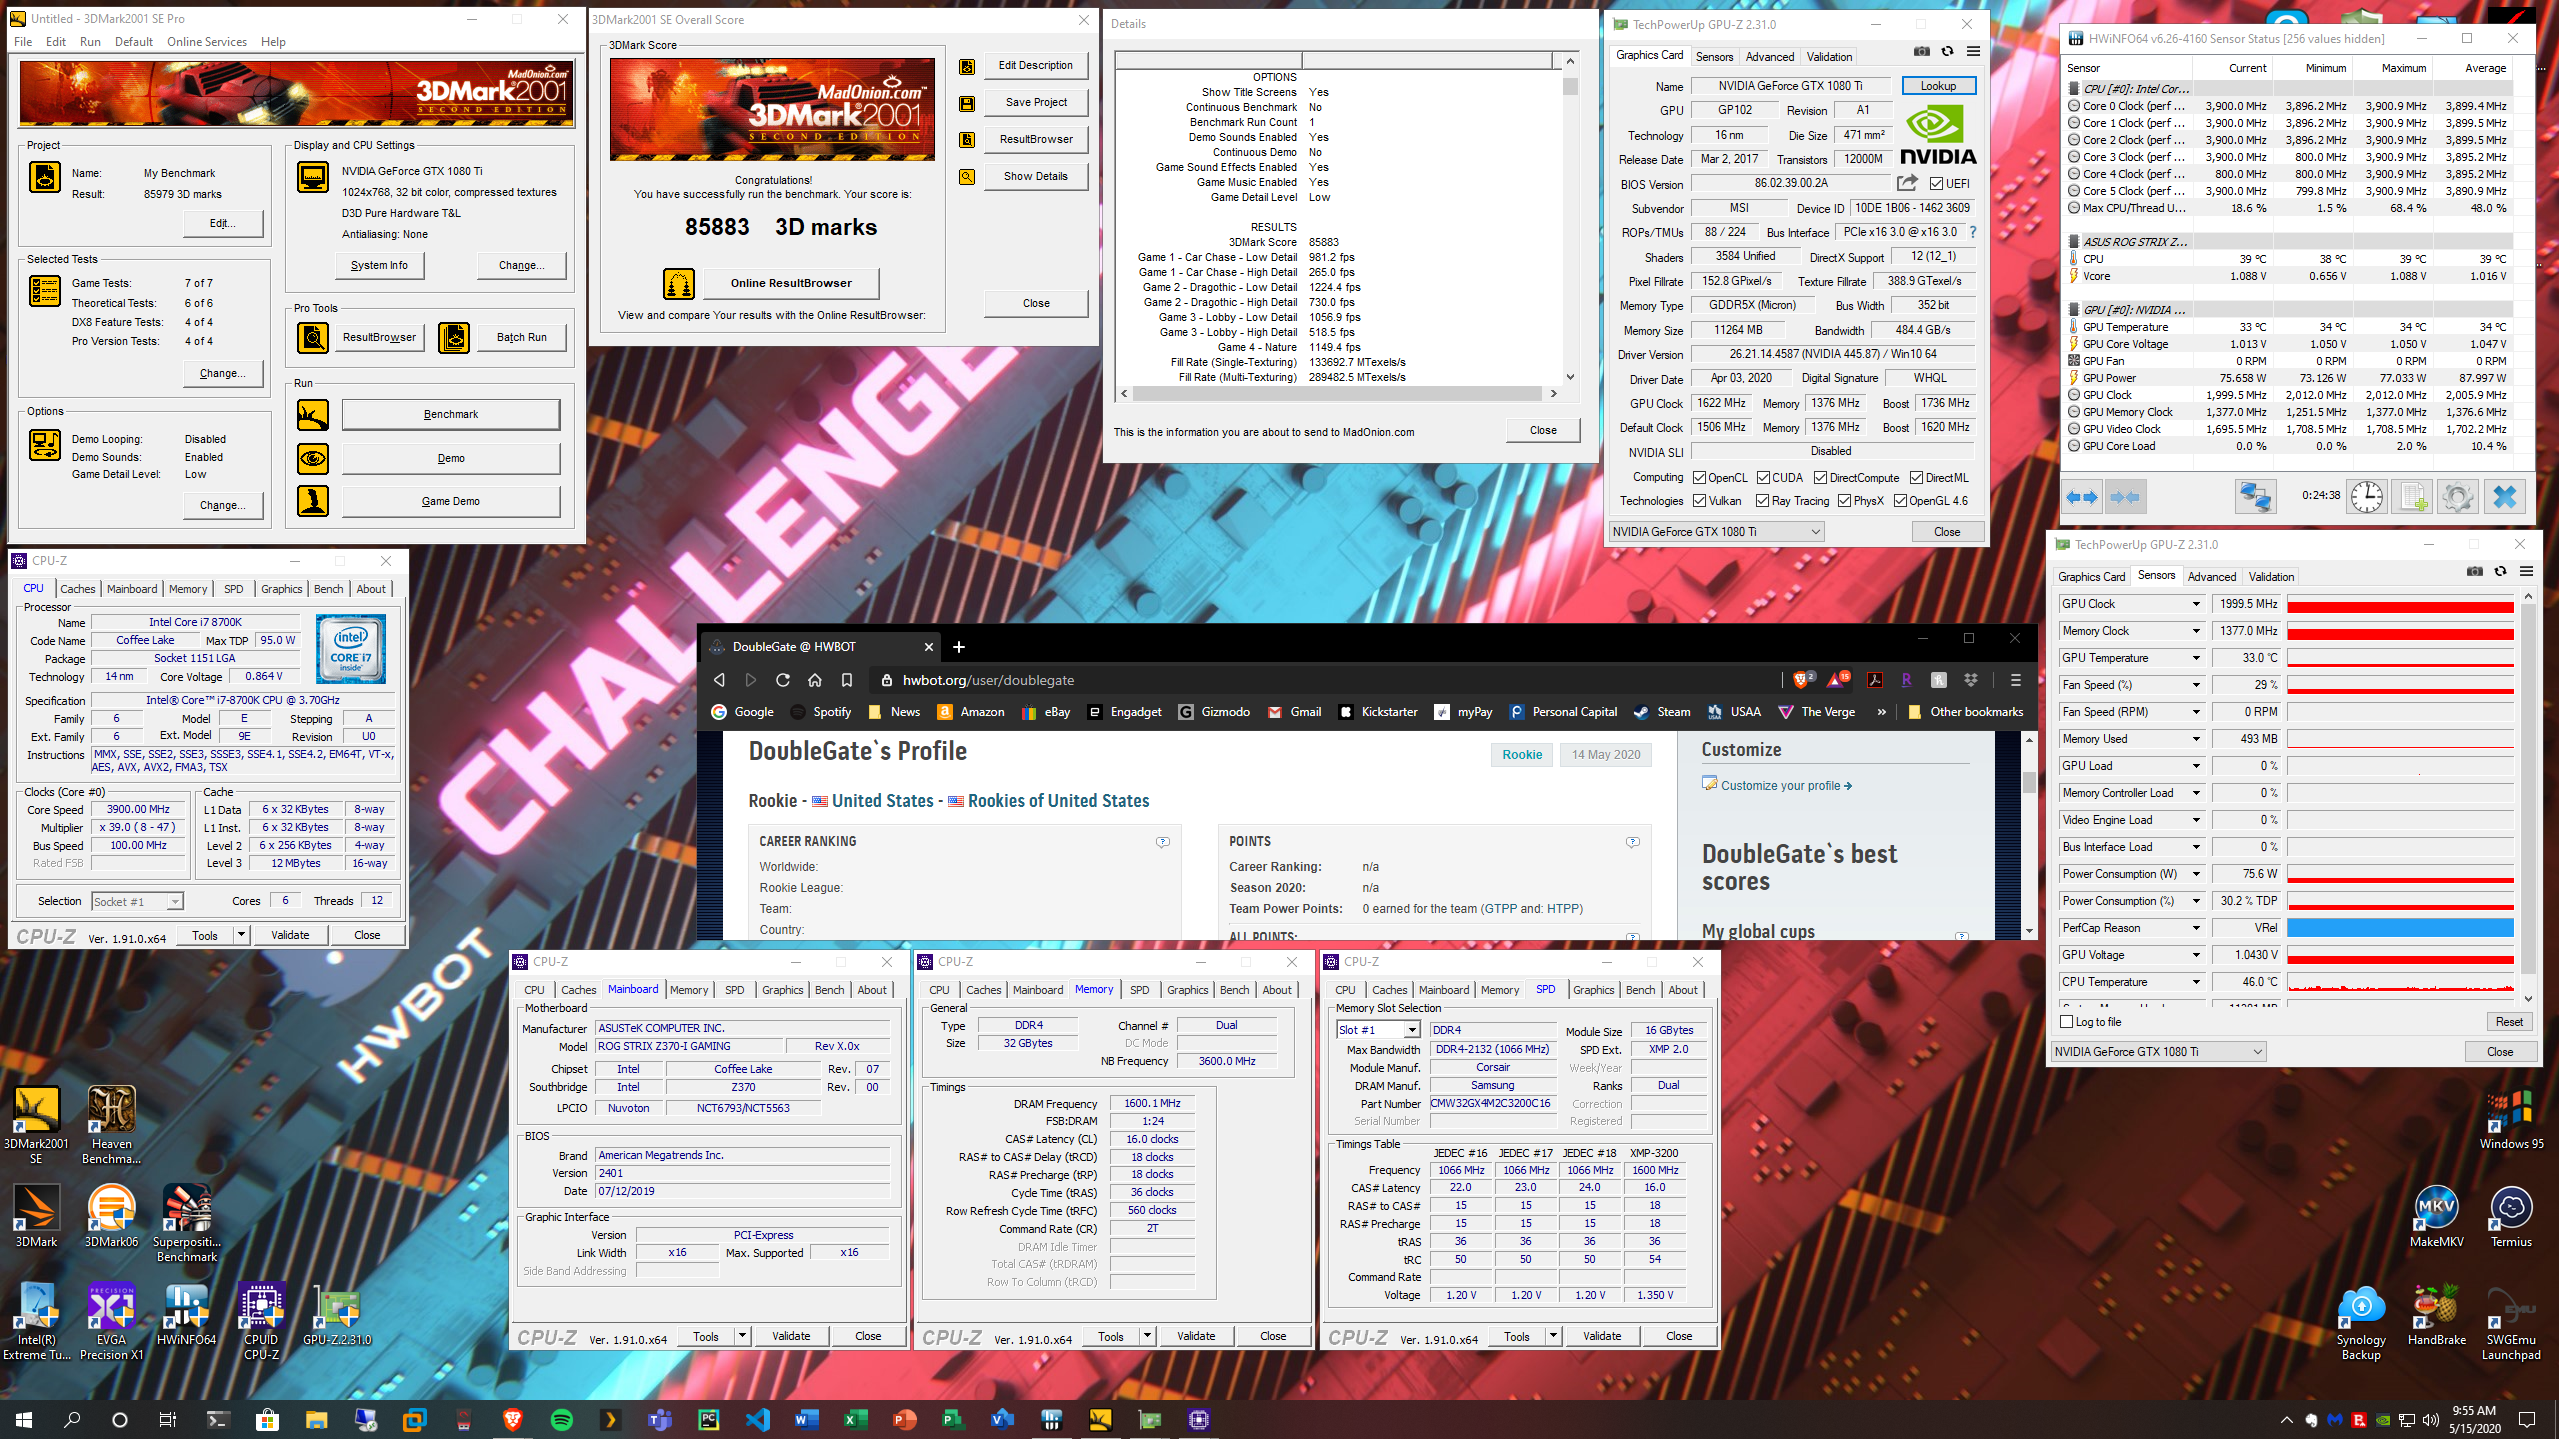2559x1439 pixels.
Task: Toggle the Vulkan checkbox
Action: 1699,501
